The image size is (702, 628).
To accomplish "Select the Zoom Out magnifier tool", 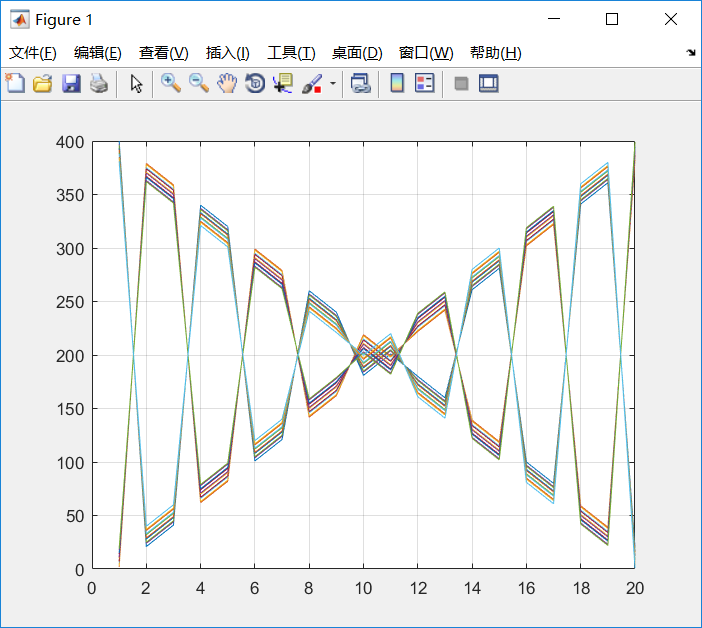I will 199,84.
